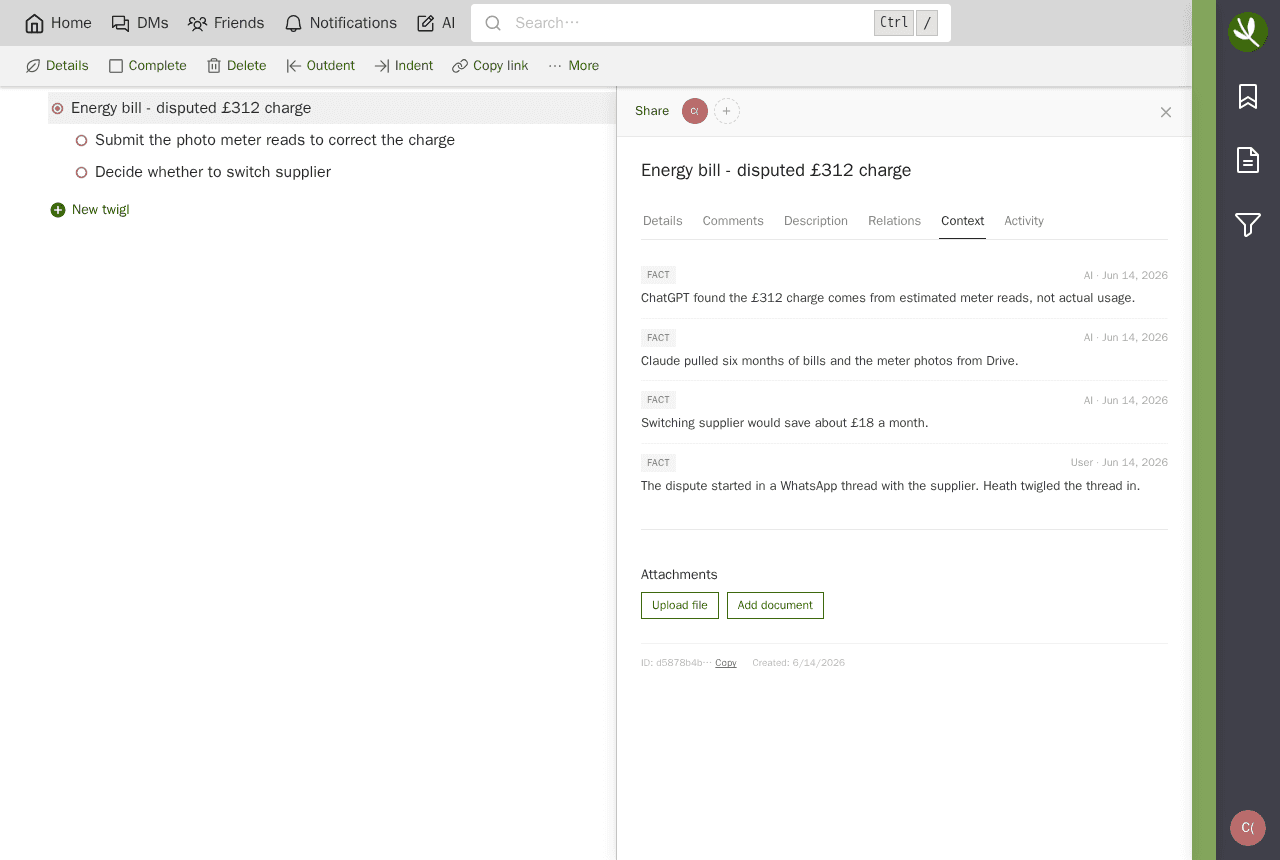Click the Copy ID link

[726, 663]
